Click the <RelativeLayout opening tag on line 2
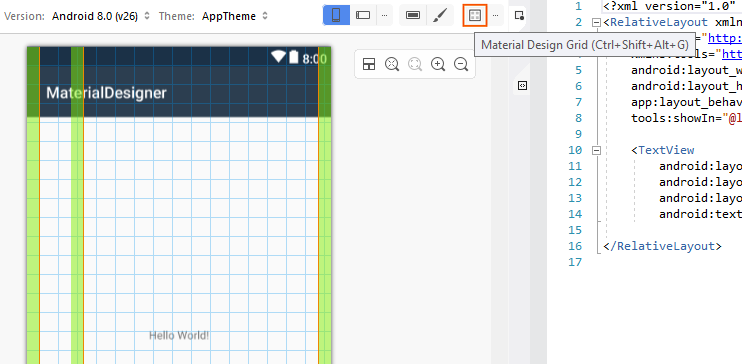Viewport: 742px width, 364px height. tap(655, 22)
